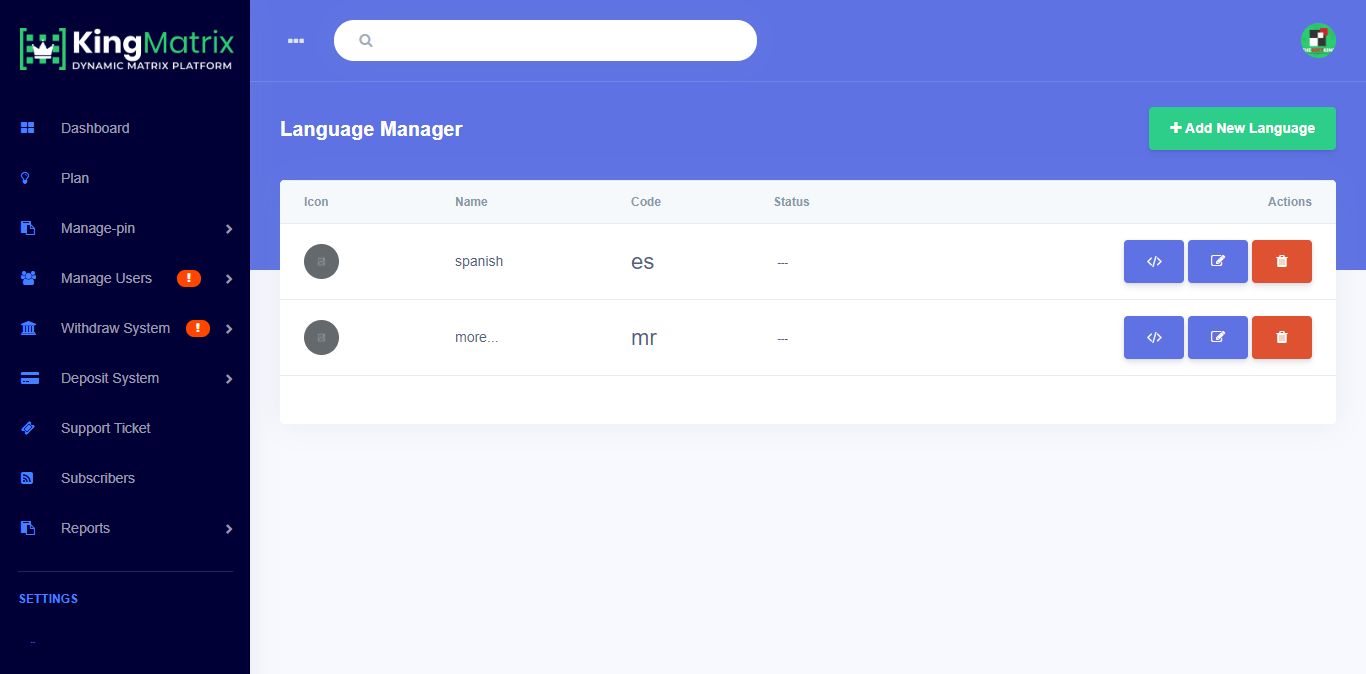Open the Dashboard grid icon
Image resolution: width=1366 pixels, height=674 pixels.
click(x=28, y=128)
